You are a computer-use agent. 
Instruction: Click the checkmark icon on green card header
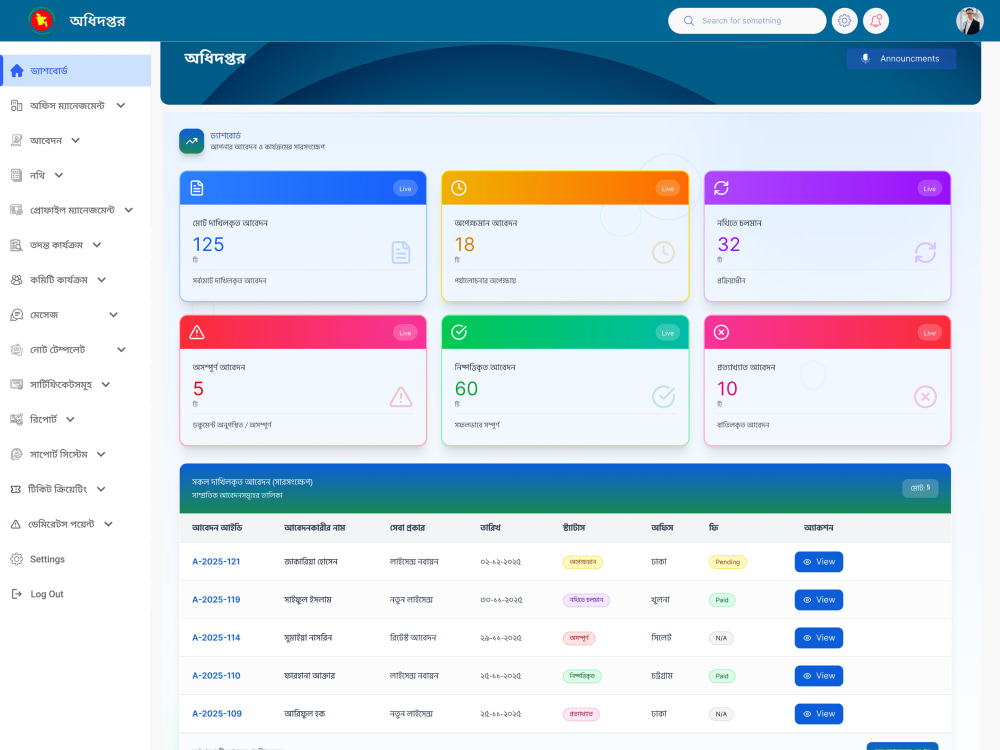pos(459,332)
